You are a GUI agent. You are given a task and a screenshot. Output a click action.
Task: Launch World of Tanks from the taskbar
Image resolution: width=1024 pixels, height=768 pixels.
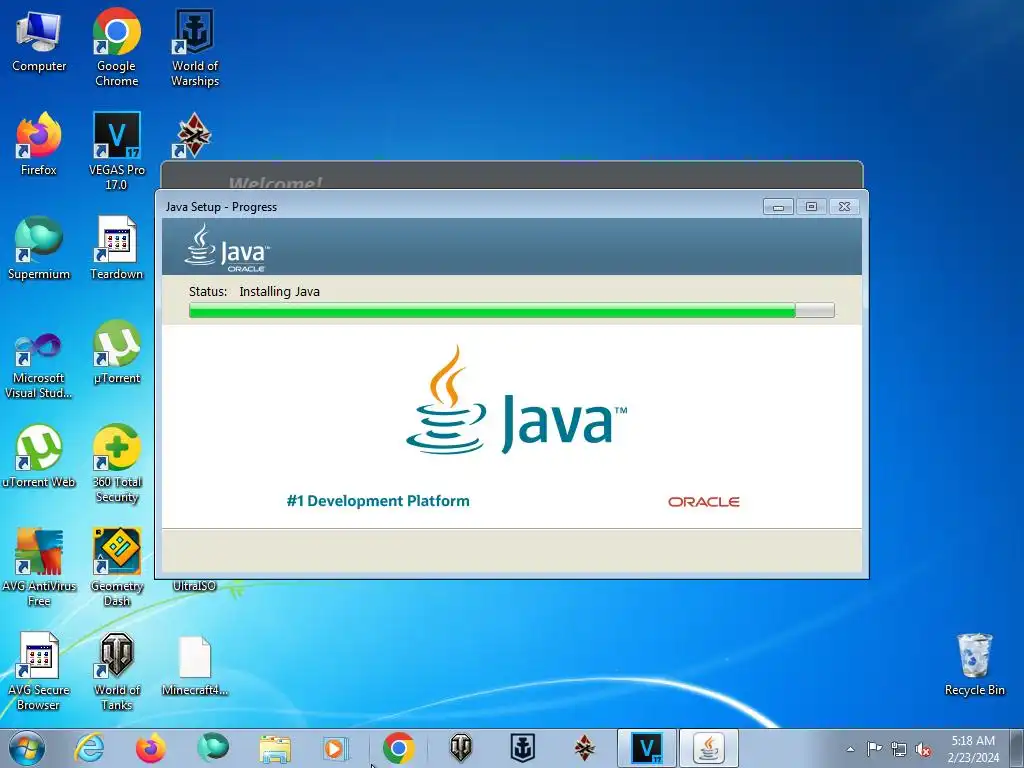[x=460, y=748]
